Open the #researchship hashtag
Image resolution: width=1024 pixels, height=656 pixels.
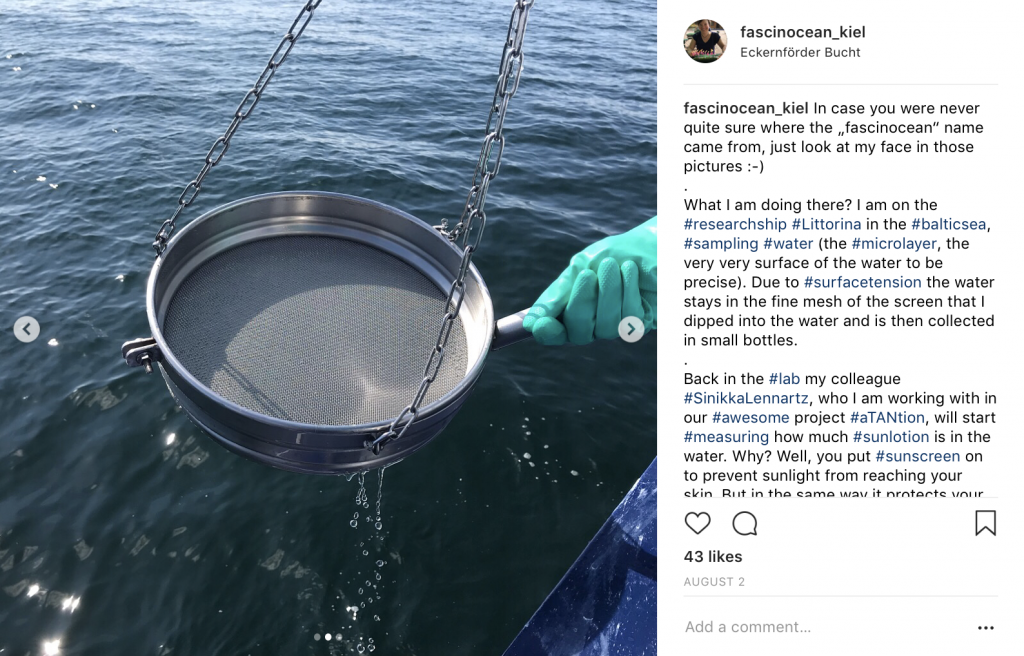point(735,224)
